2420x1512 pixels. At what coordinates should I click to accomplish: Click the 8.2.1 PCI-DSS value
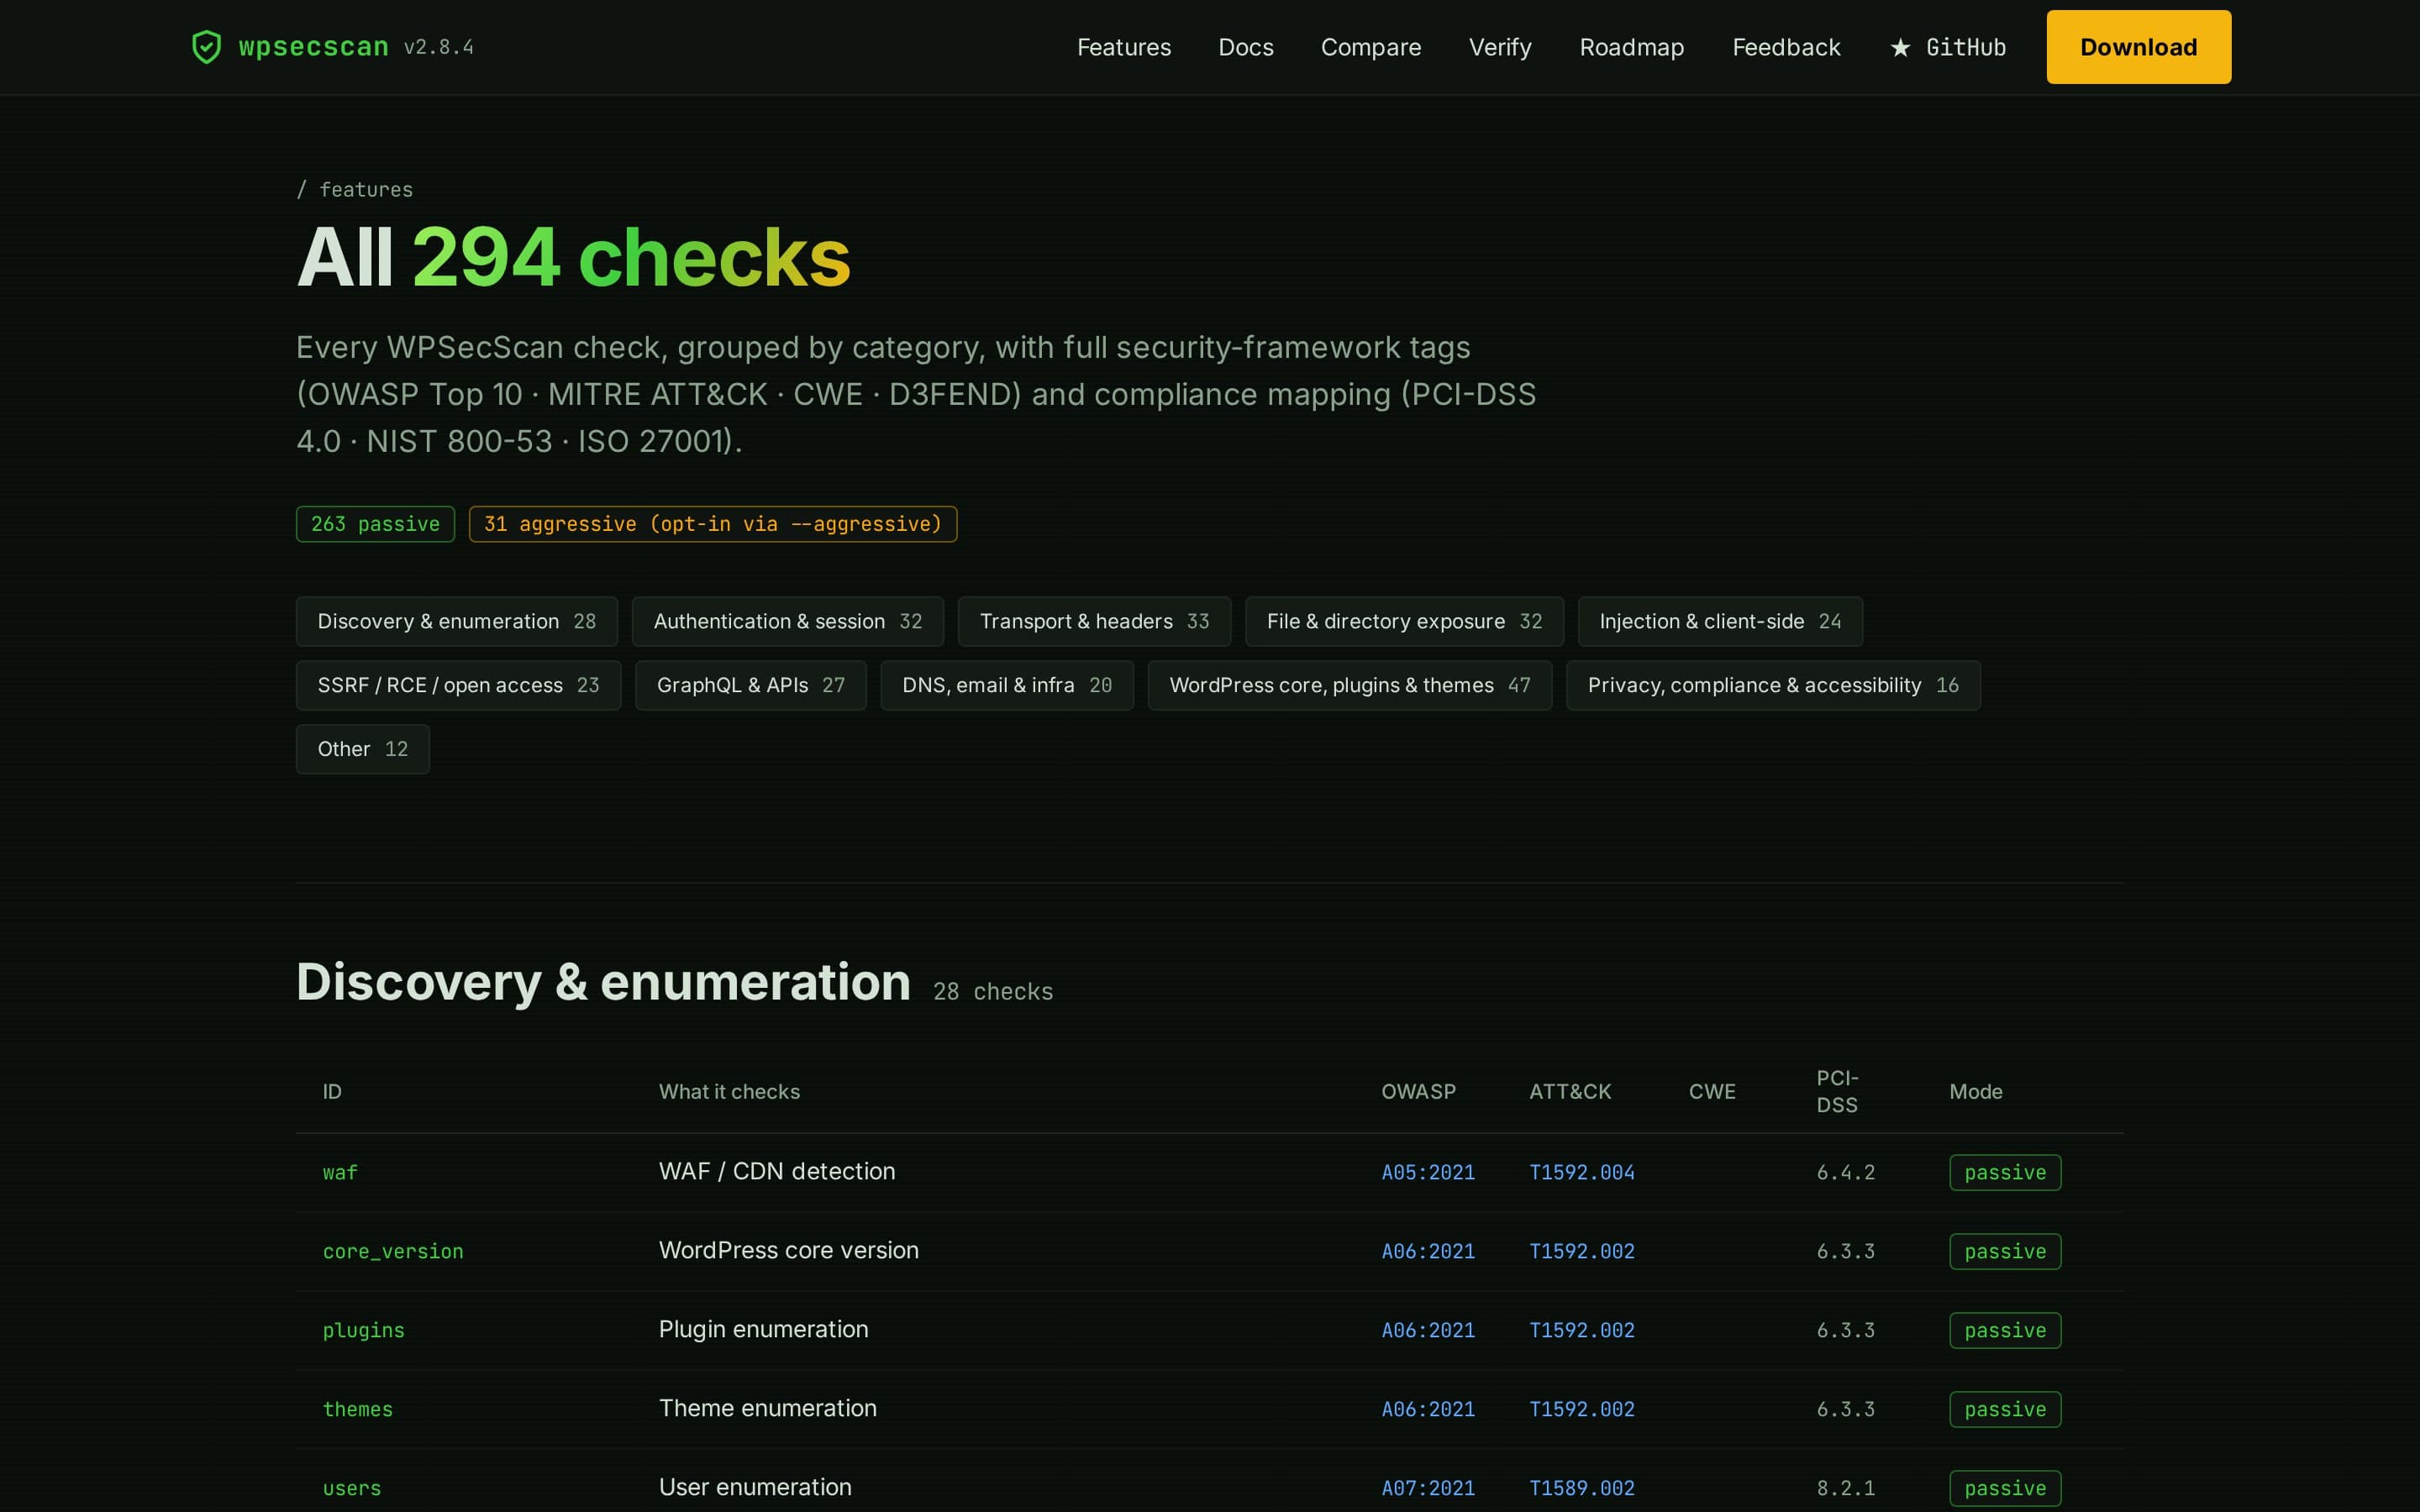1845,1488
